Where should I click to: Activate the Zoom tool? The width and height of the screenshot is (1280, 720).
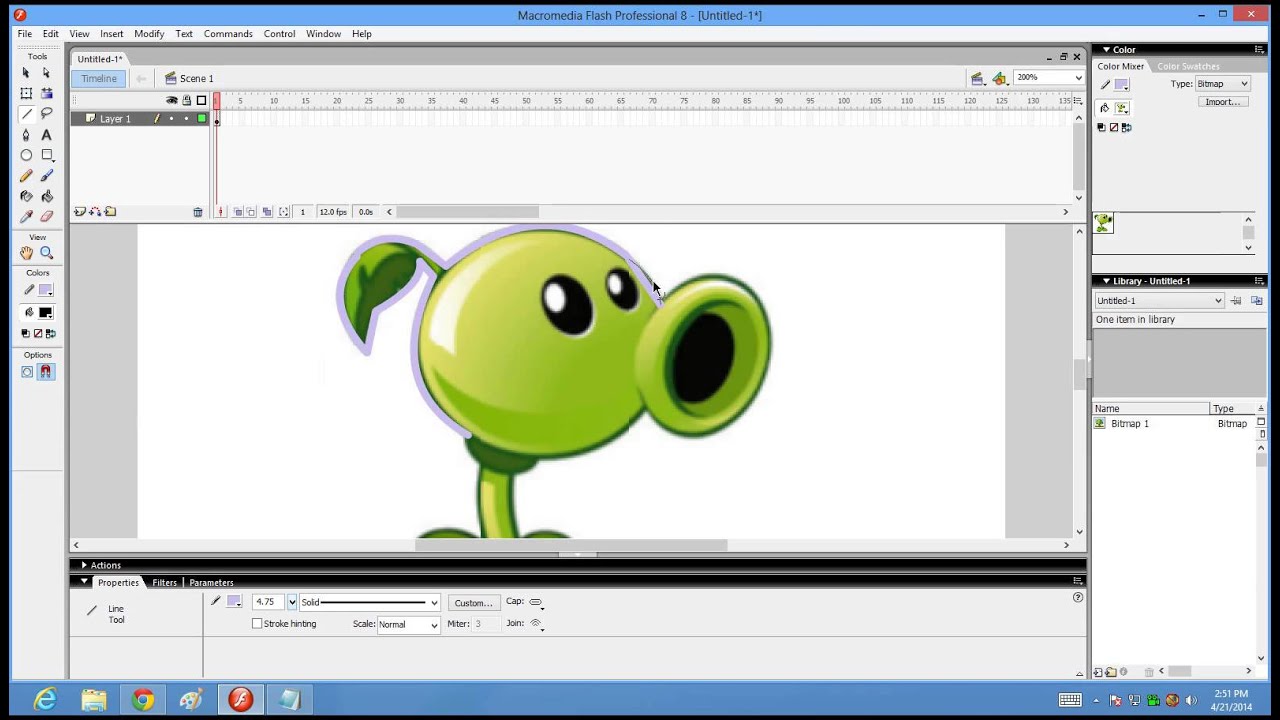pyautogui.click(x=46, y=253)
